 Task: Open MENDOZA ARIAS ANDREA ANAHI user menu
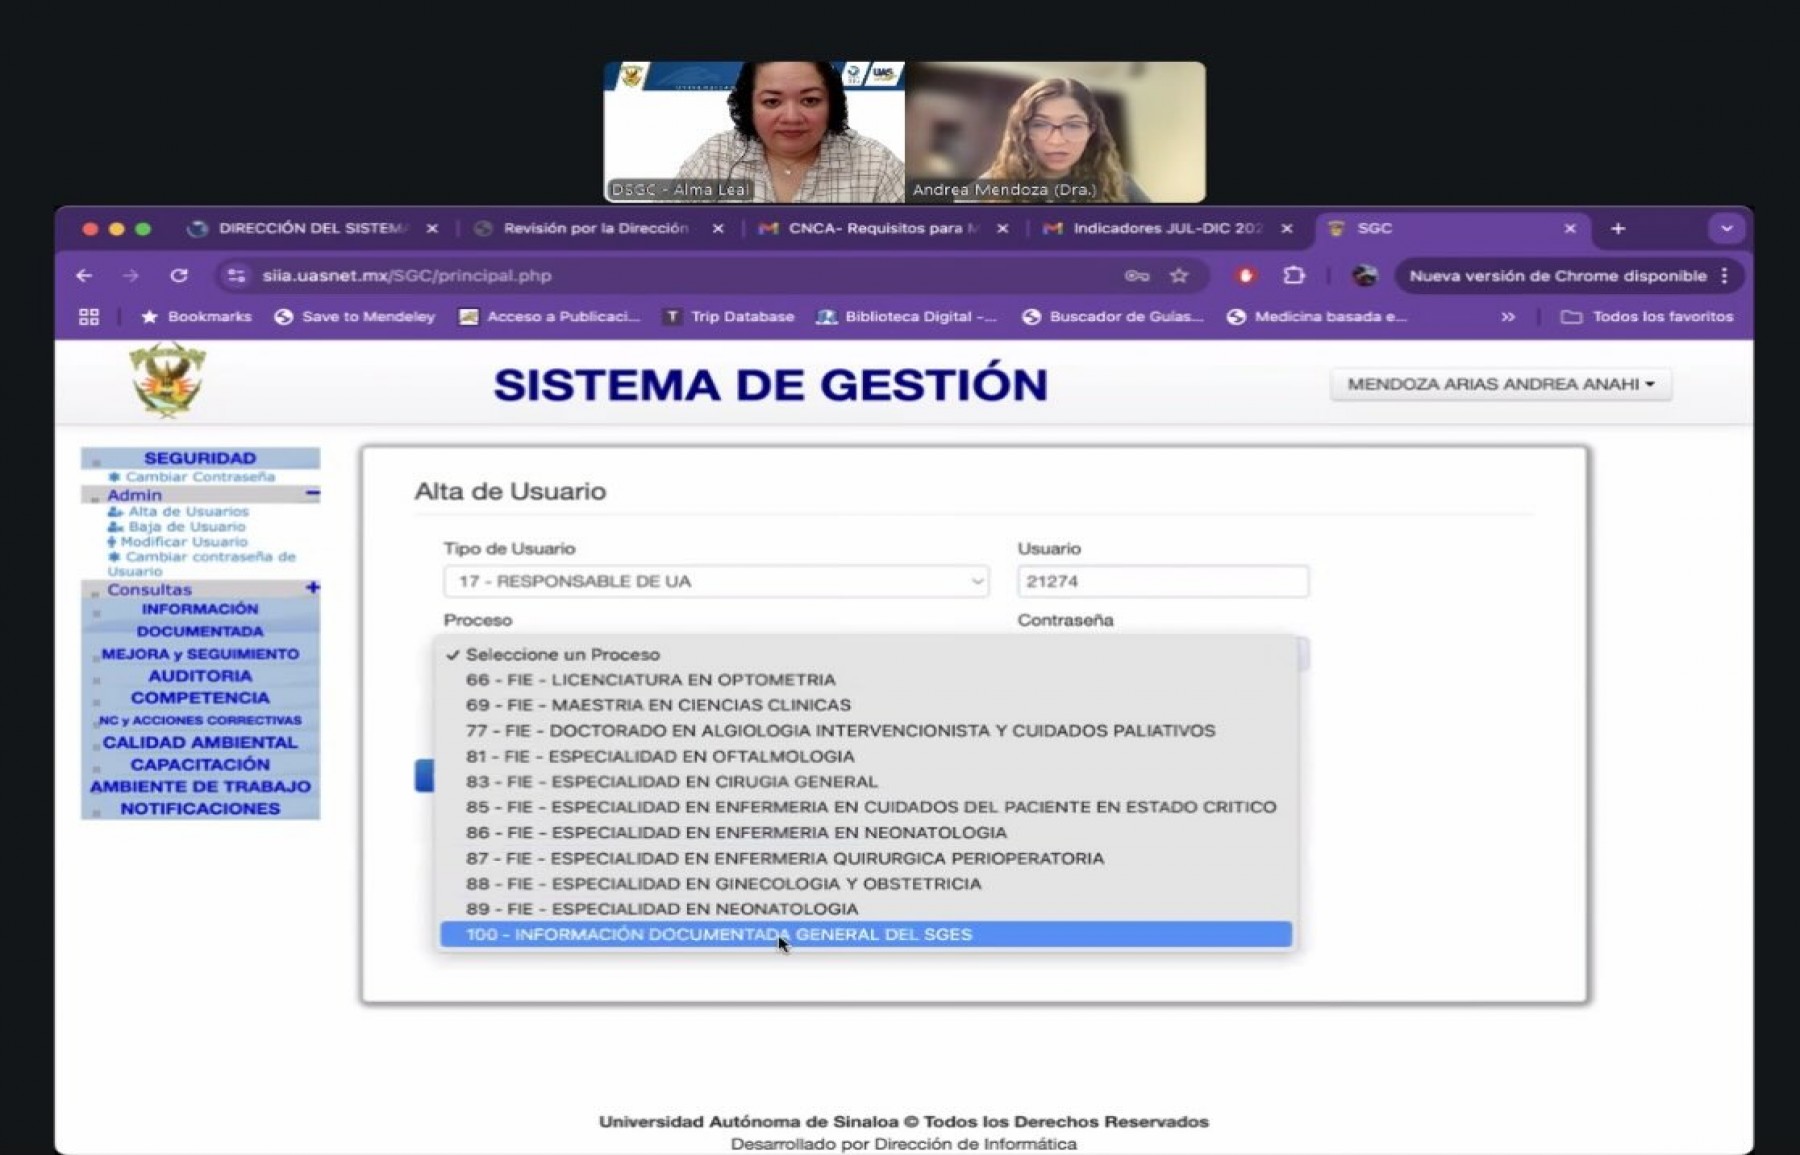point(1500,384)
